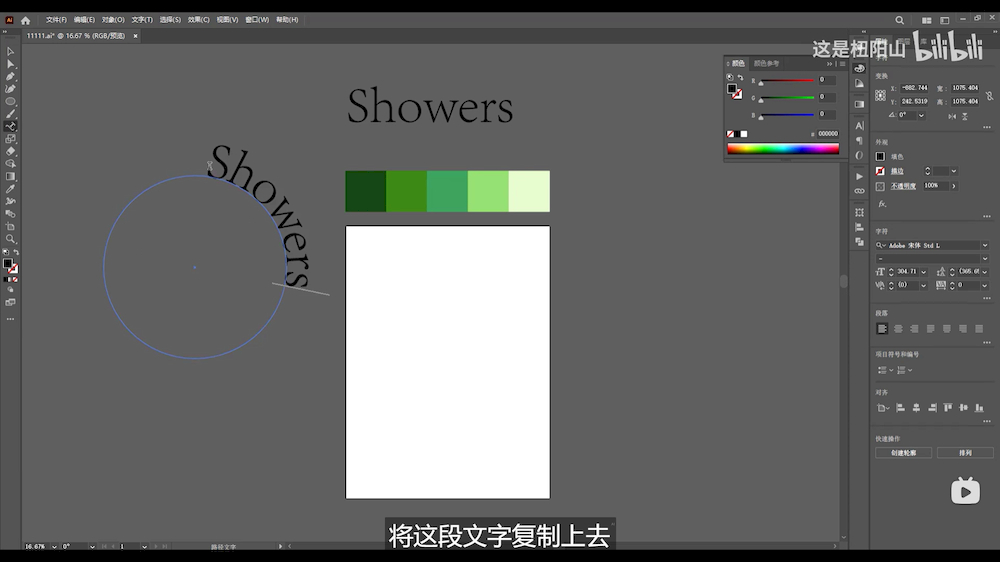The height and width of the screenshot is (562, 1000).
Task: Open the tracking dropdown
Action: [x=985, y=286]
